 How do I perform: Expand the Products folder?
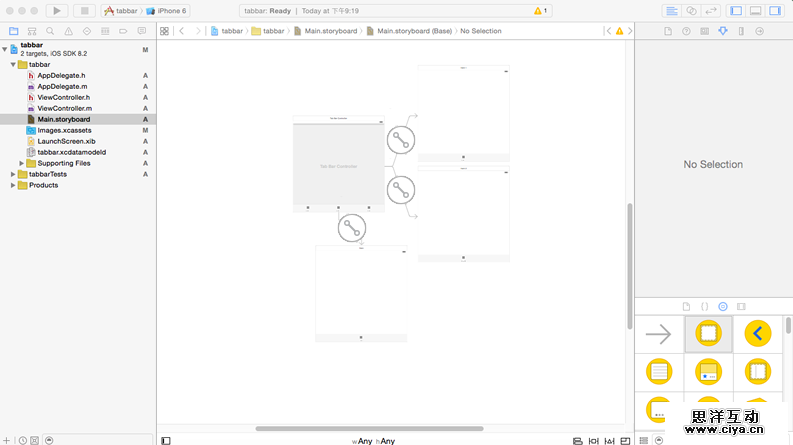pyautogui.click(x=13, y=185)
